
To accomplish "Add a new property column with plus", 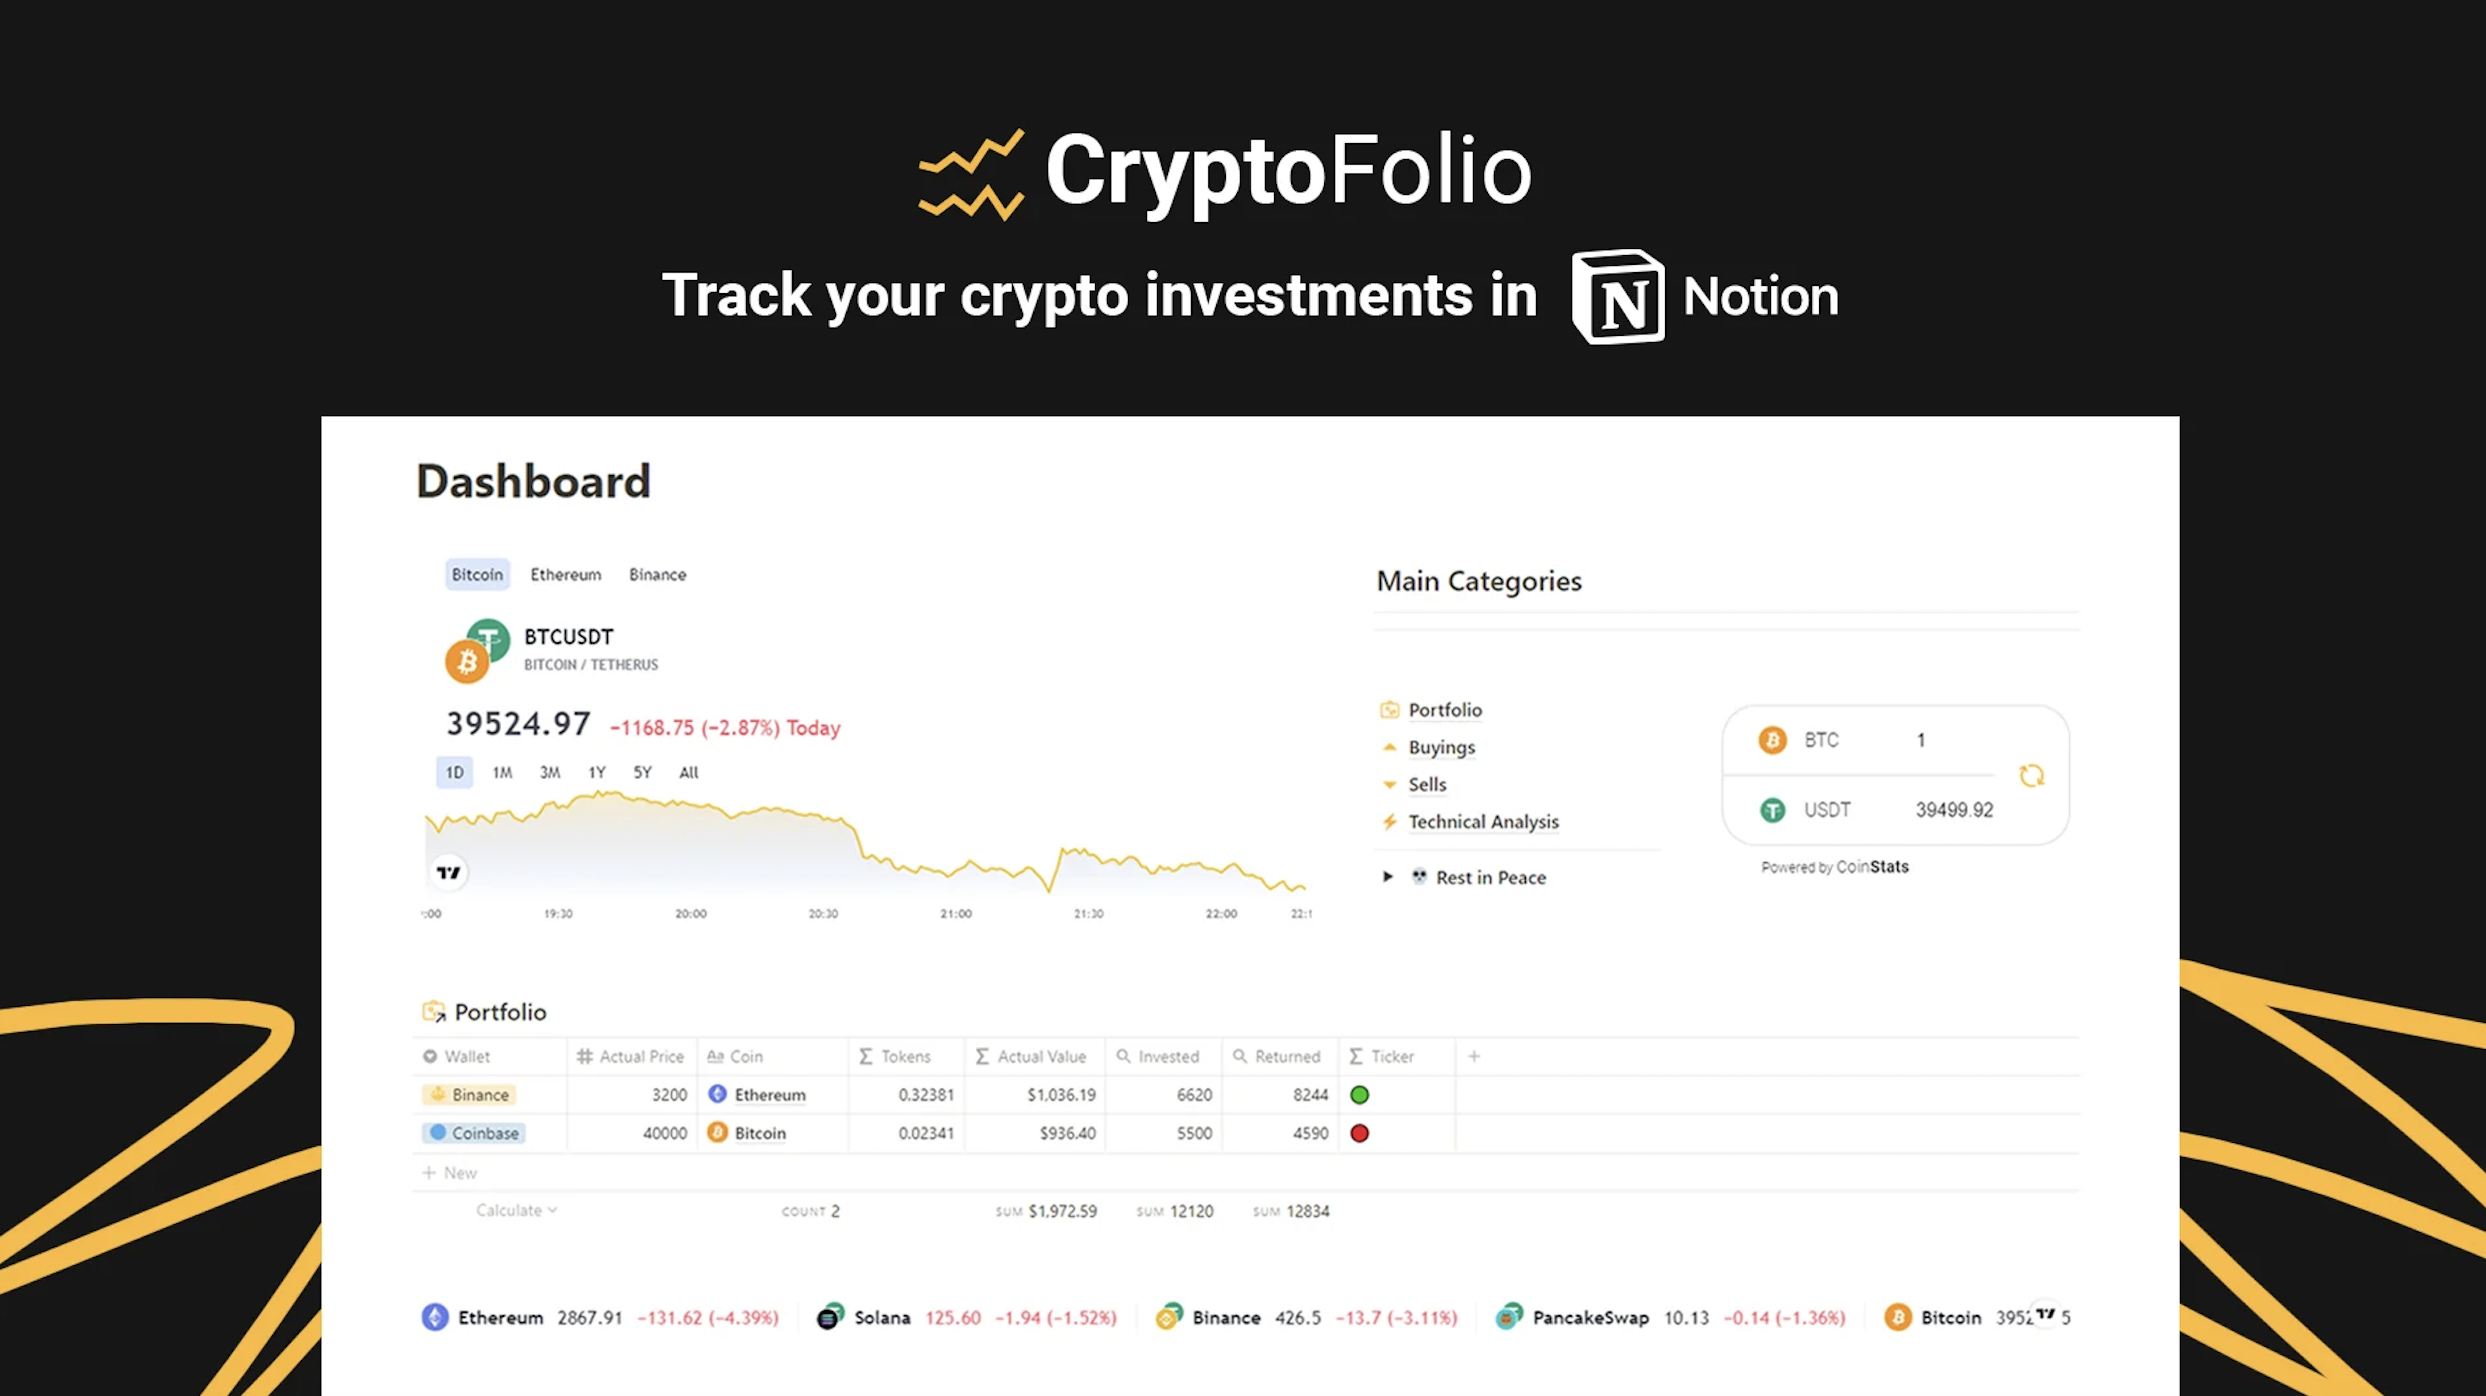I will (x=1474, y=1056).
